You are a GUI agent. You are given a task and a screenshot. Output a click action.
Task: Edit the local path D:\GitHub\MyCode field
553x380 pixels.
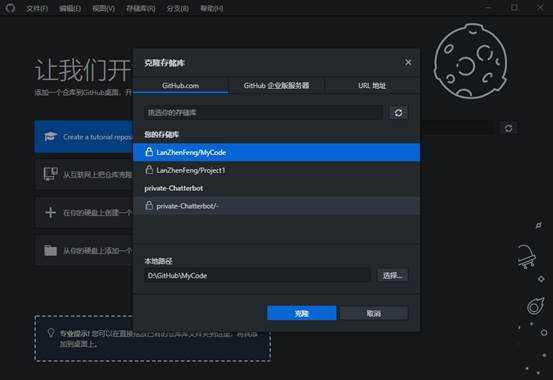pos(257,276)
